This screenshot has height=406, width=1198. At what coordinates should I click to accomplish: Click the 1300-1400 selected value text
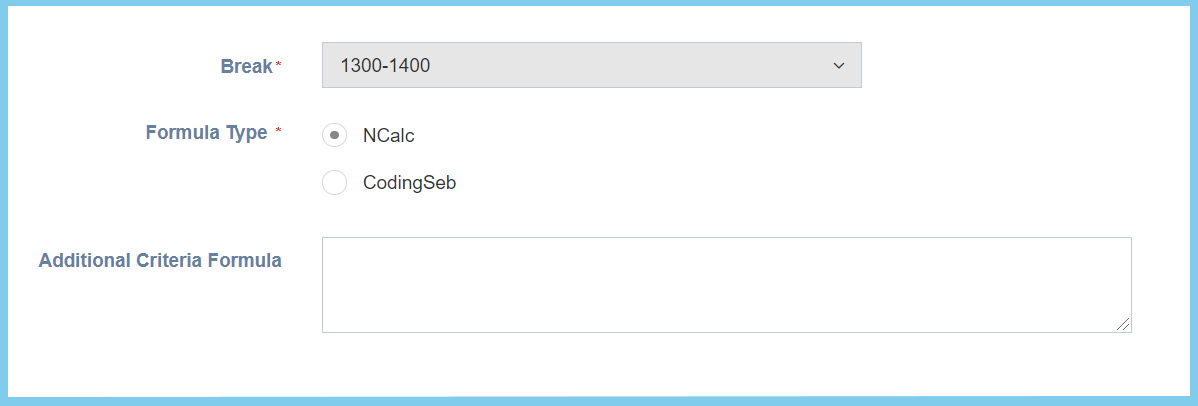(x=385, y=66)
